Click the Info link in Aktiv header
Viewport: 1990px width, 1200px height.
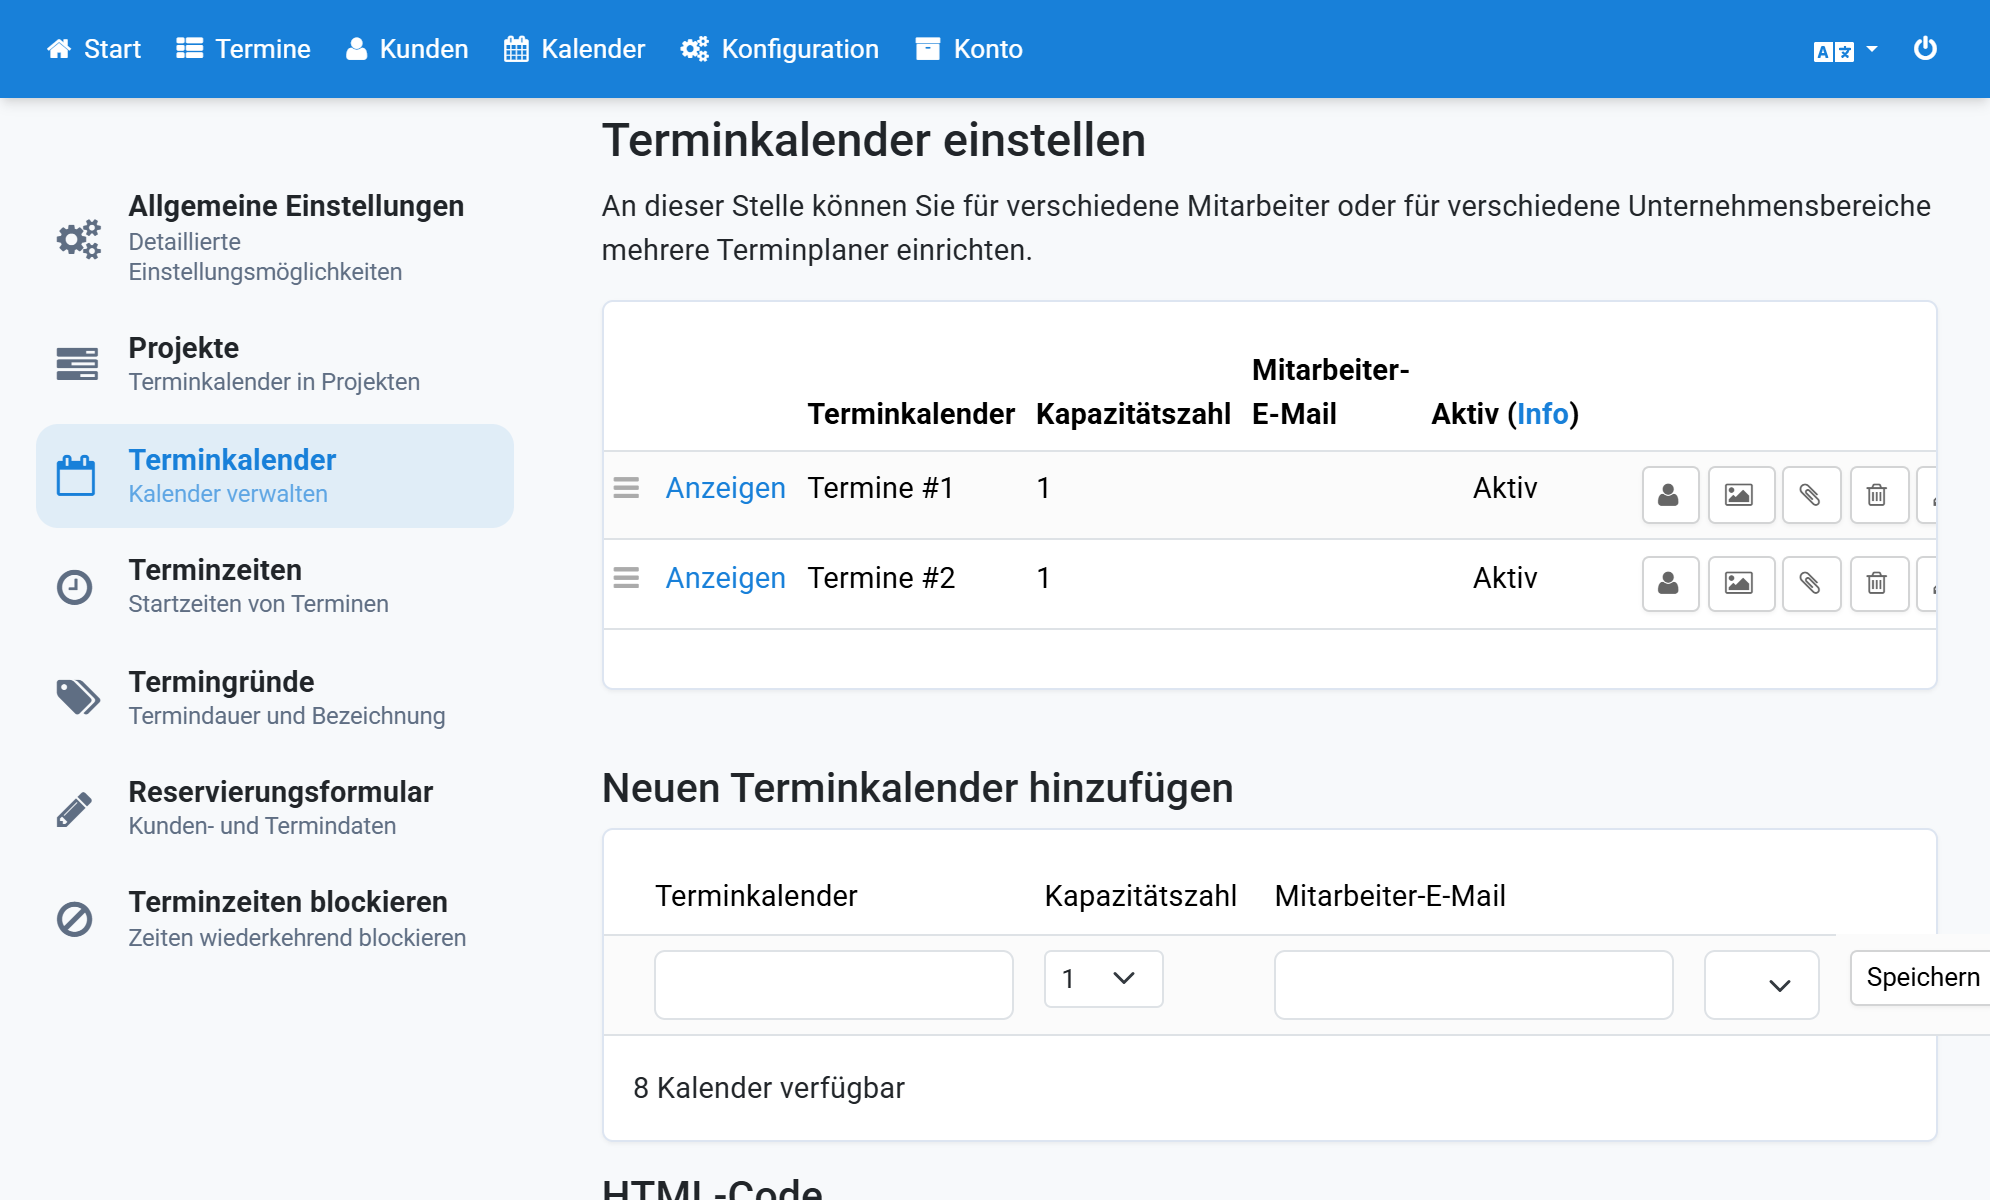point(1542,414)
